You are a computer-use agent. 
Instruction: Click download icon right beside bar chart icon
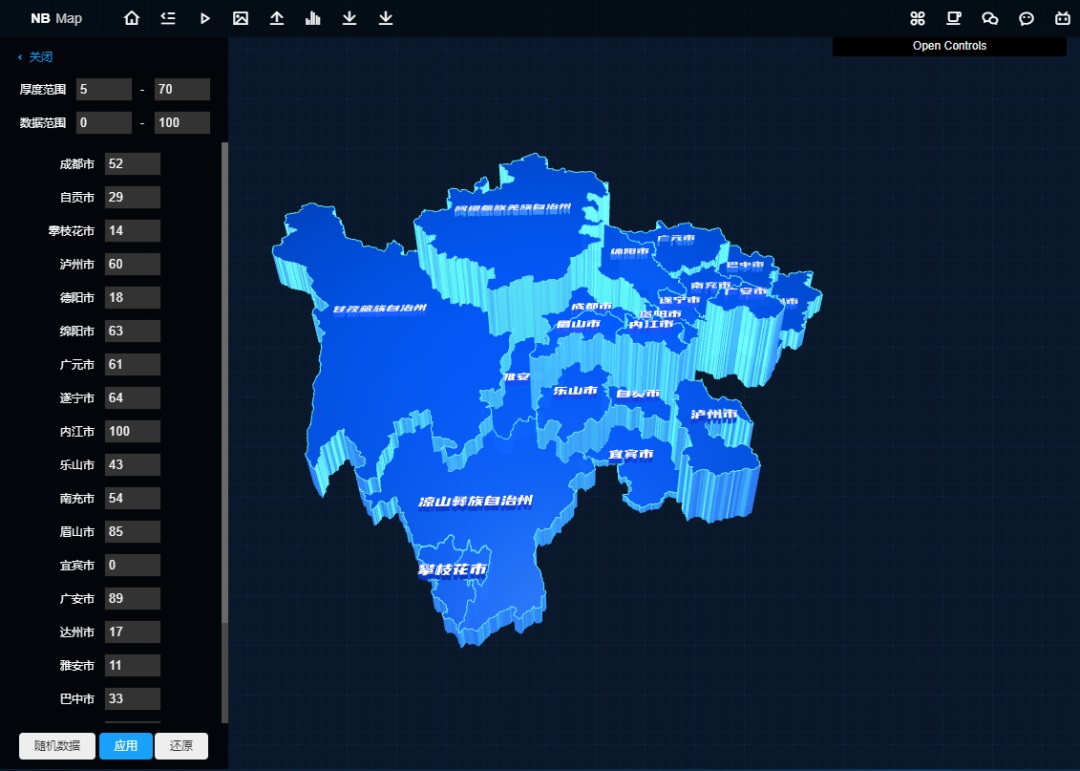(349, 18)
